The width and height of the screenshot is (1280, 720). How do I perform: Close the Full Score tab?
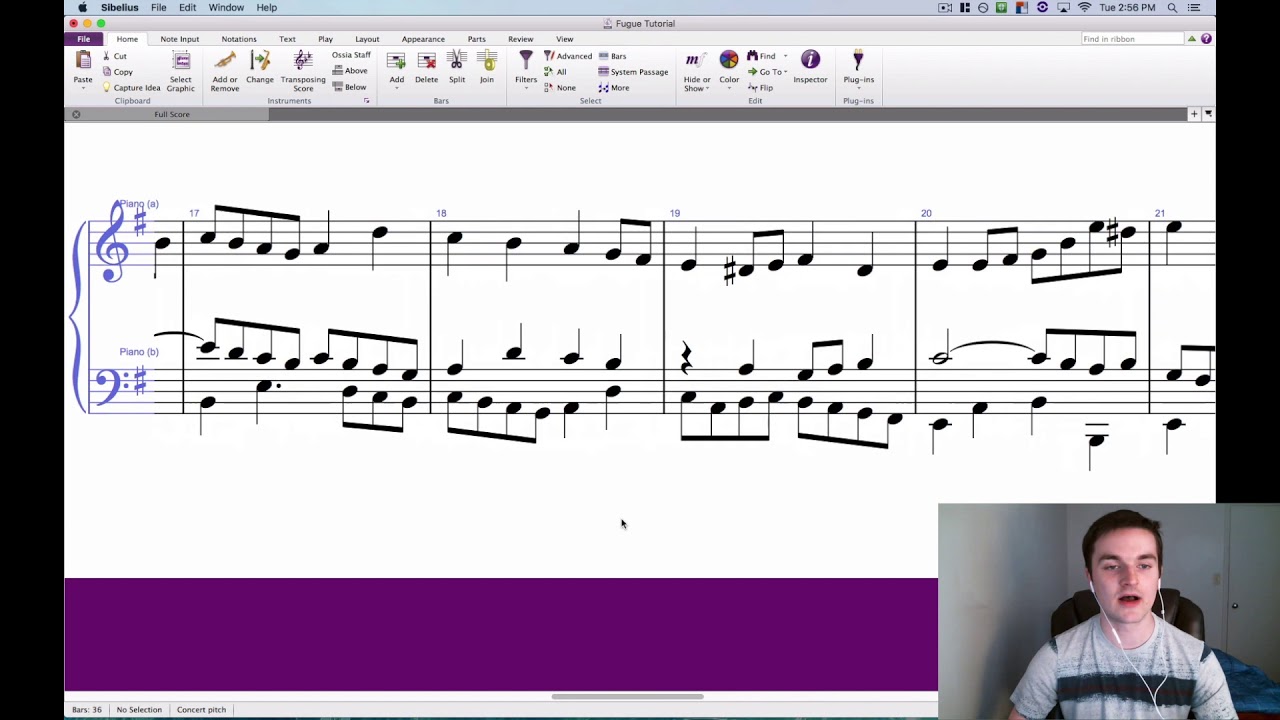pos(76,114)
